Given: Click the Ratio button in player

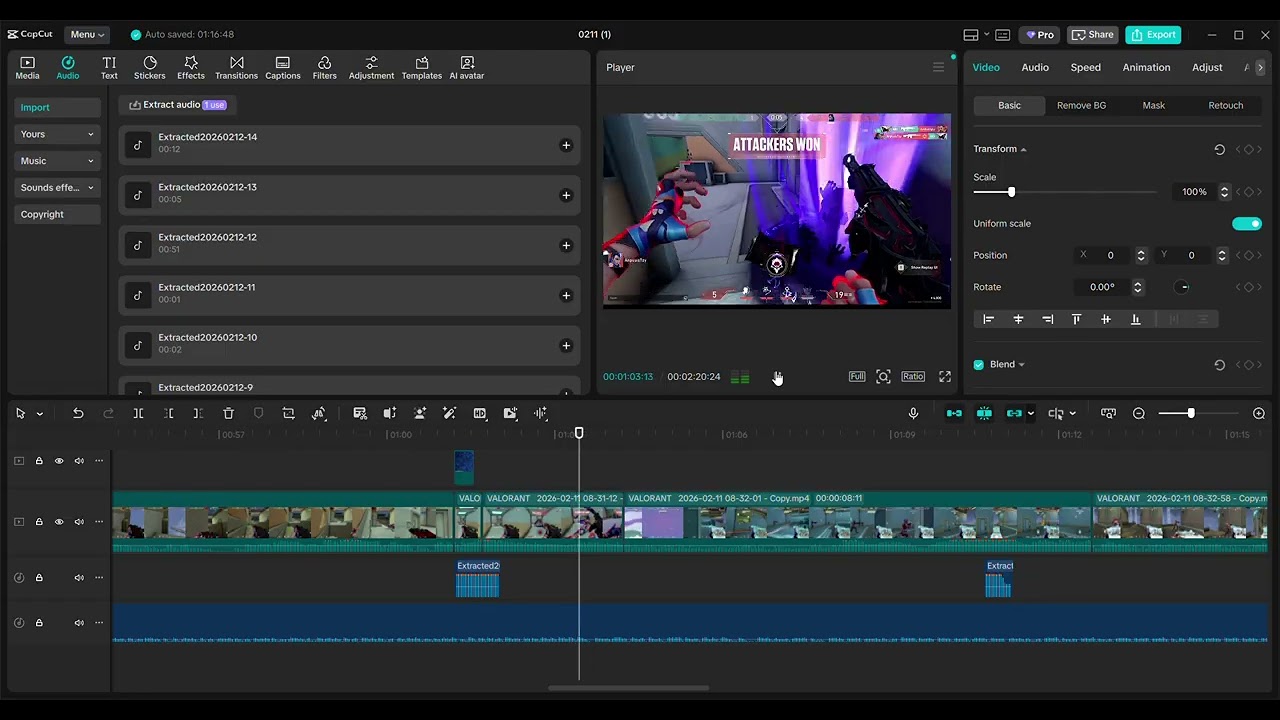Looking at the screenshot, I should click(x=913, y=377).
